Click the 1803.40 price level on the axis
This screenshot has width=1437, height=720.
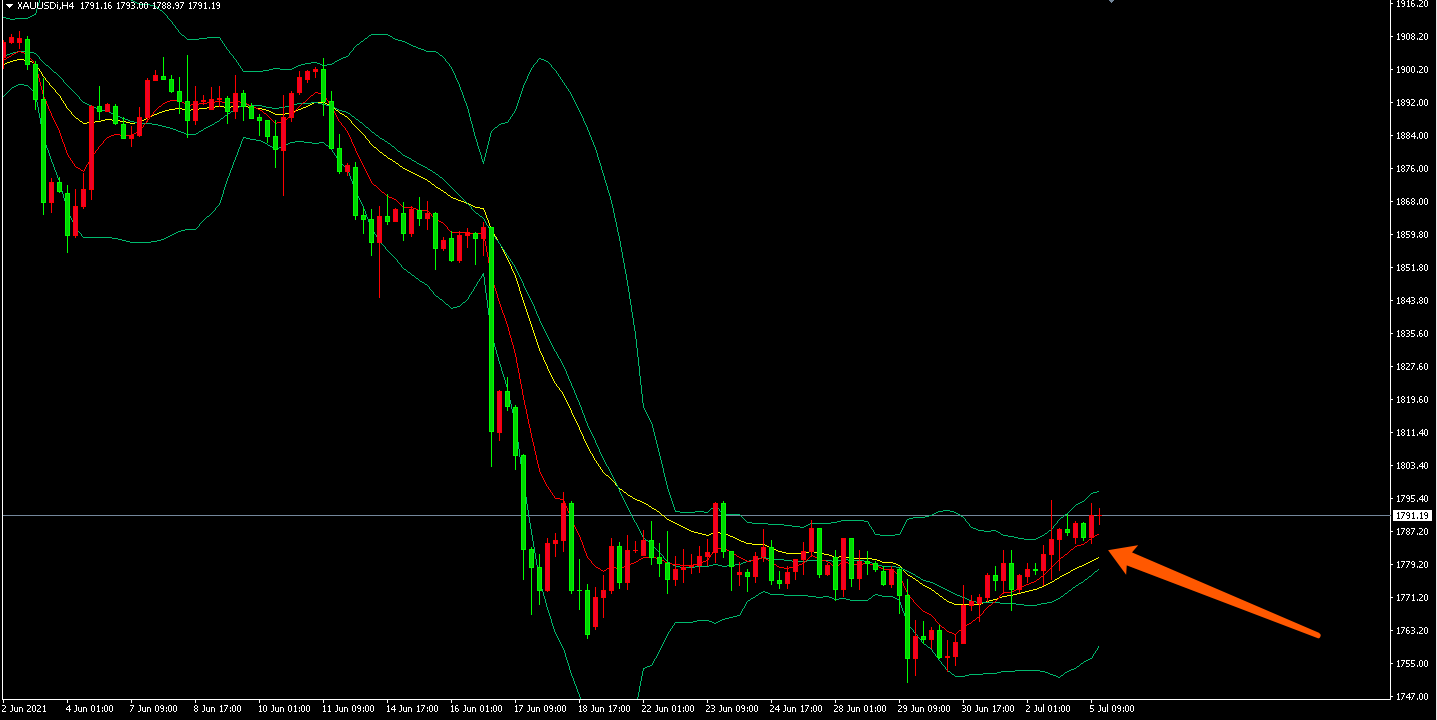(1413, 466)
